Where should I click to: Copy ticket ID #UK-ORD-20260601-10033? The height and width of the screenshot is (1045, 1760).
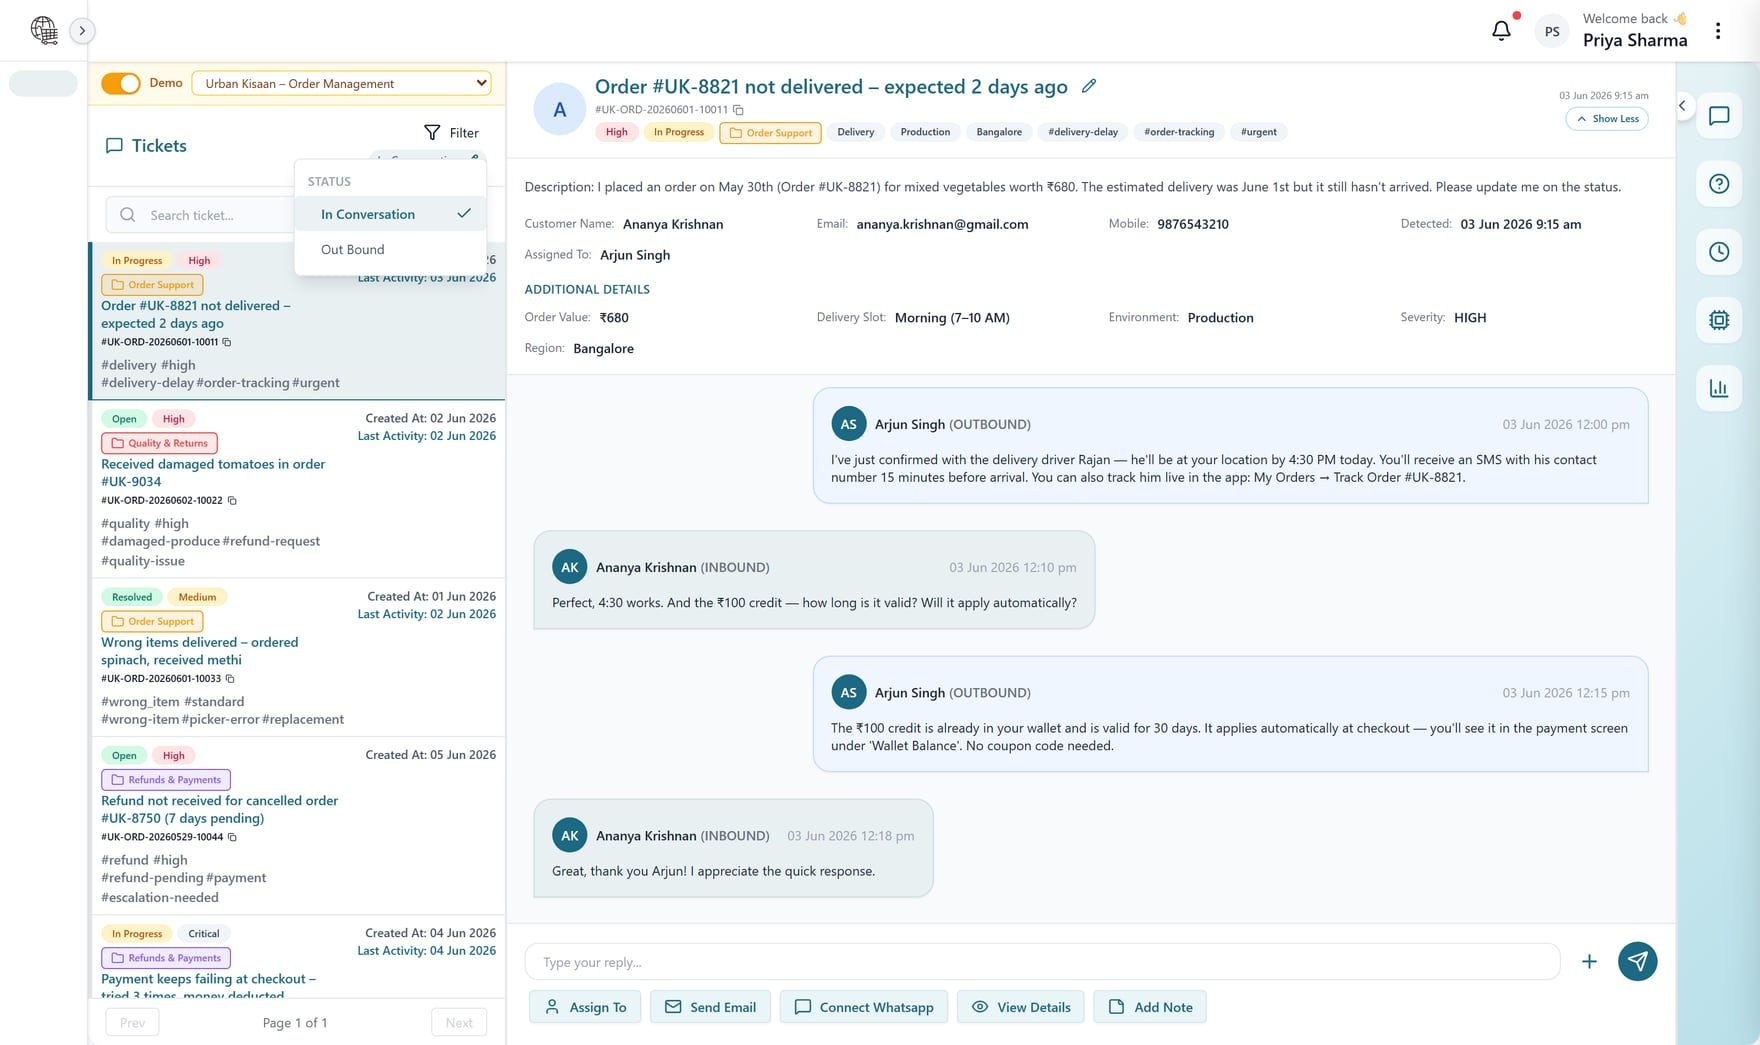[x=230, y=678]
